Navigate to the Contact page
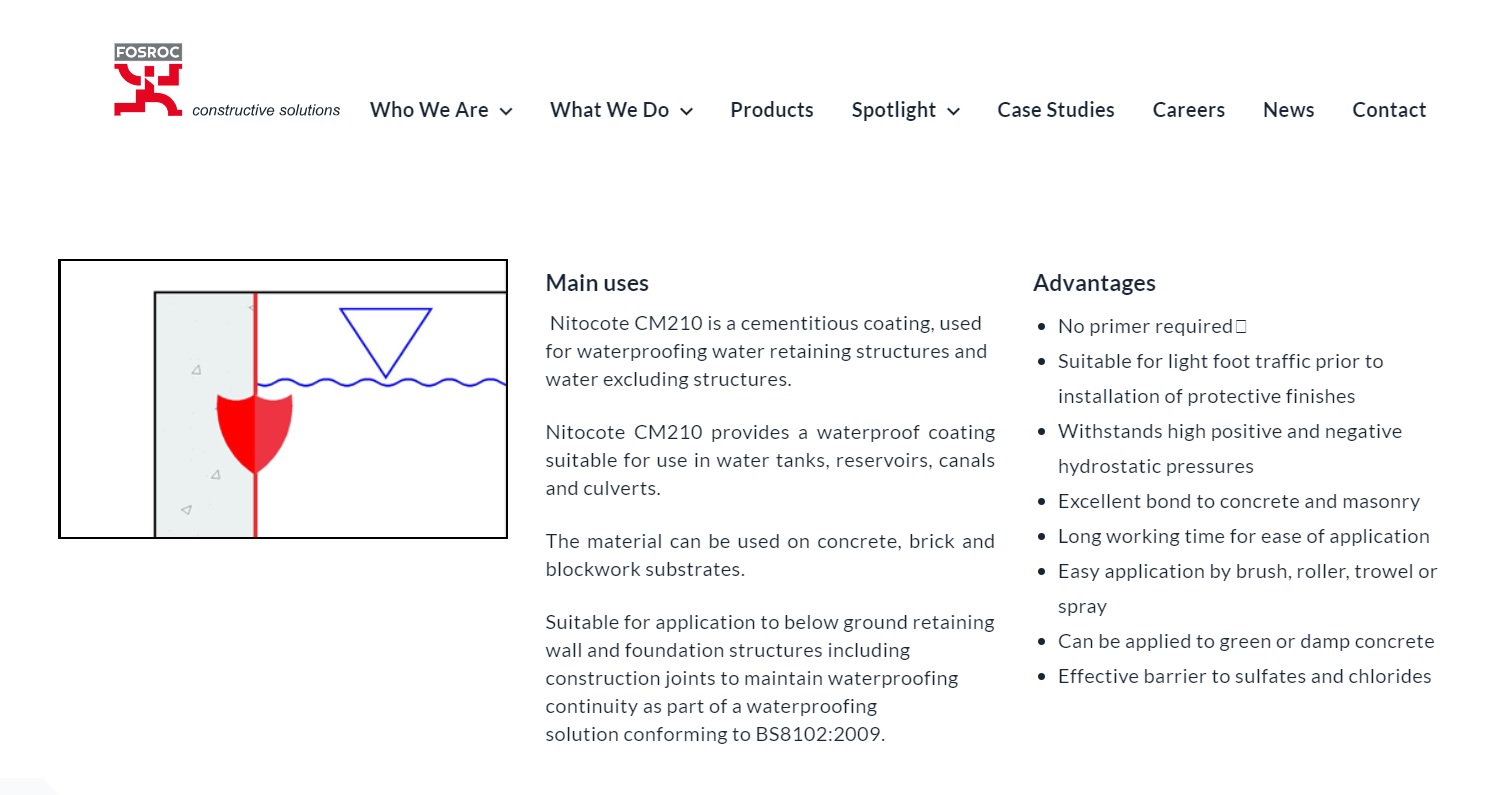 tap(1389, 110)
